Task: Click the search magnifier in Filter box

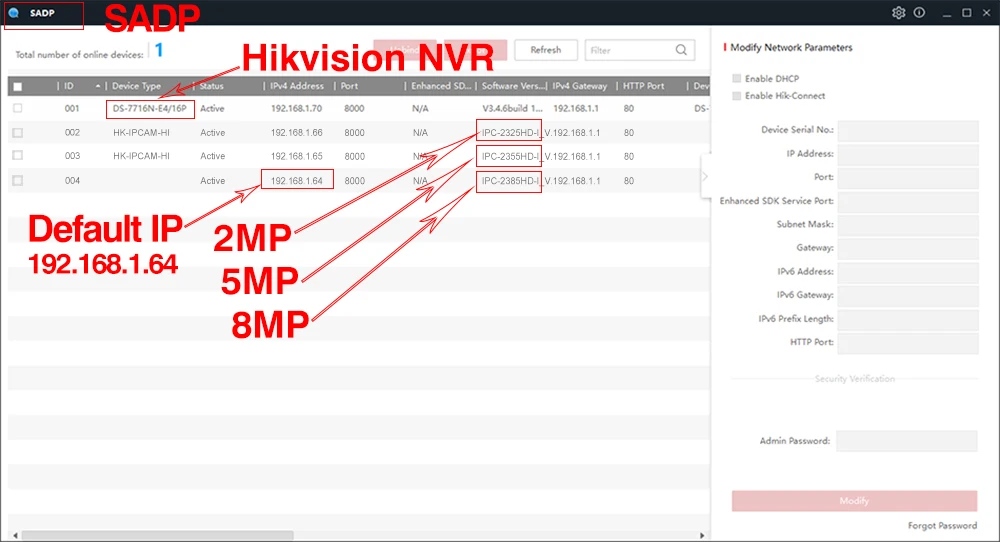Action: [x=681, y=50]
